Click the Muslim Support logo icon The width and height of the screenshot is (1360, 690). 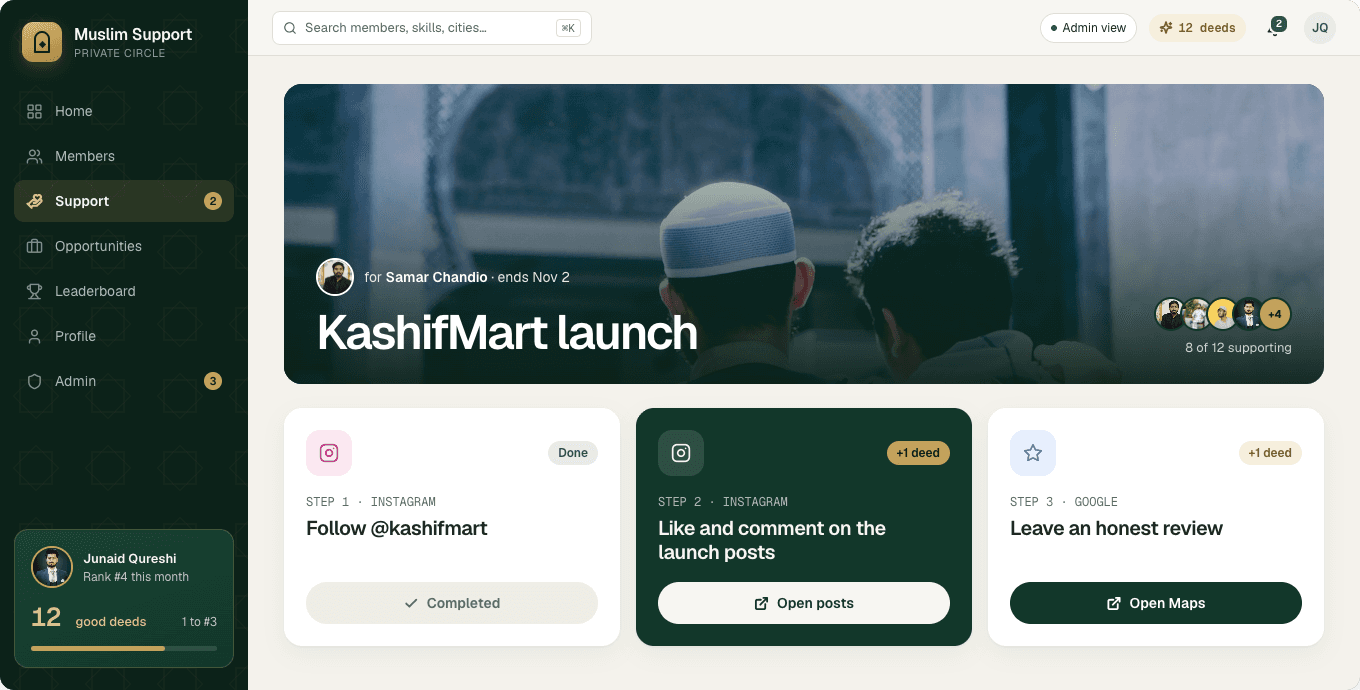42,42
